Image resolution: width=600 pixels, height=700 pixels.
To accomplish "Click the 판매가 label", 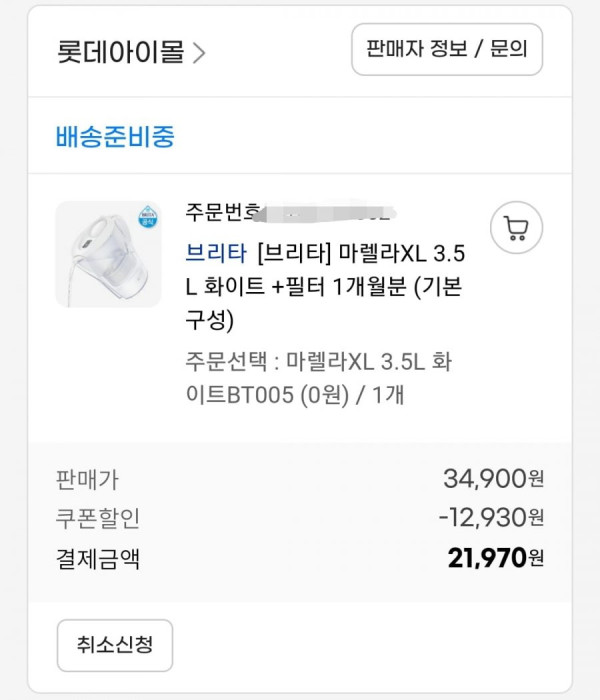I will pos(87,479).
